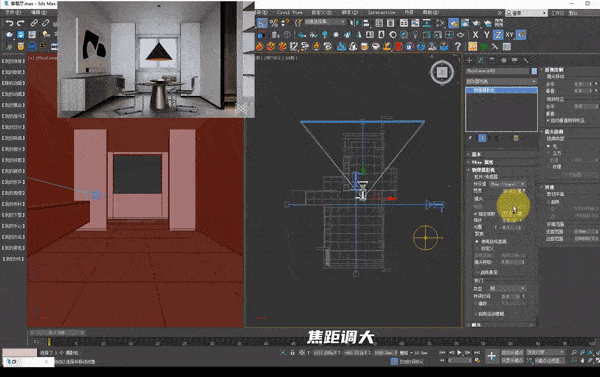Open the named selection sets dropdown
This screenshot has width=600, height=377.
pos(325,22)
